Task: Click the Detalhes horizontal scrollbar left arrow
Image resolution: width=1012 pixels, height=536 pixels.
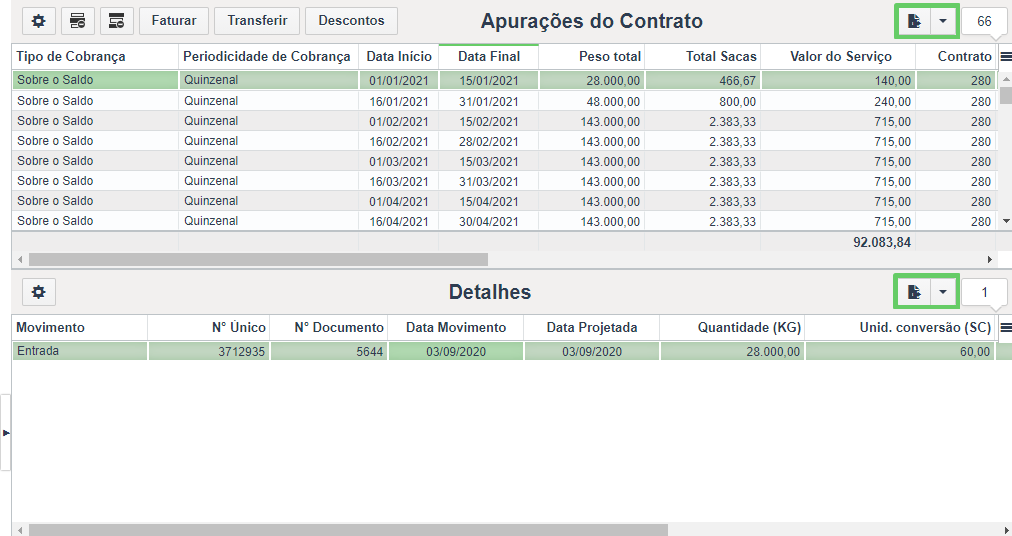Action: pyautogui.click(x=20, y=530)
